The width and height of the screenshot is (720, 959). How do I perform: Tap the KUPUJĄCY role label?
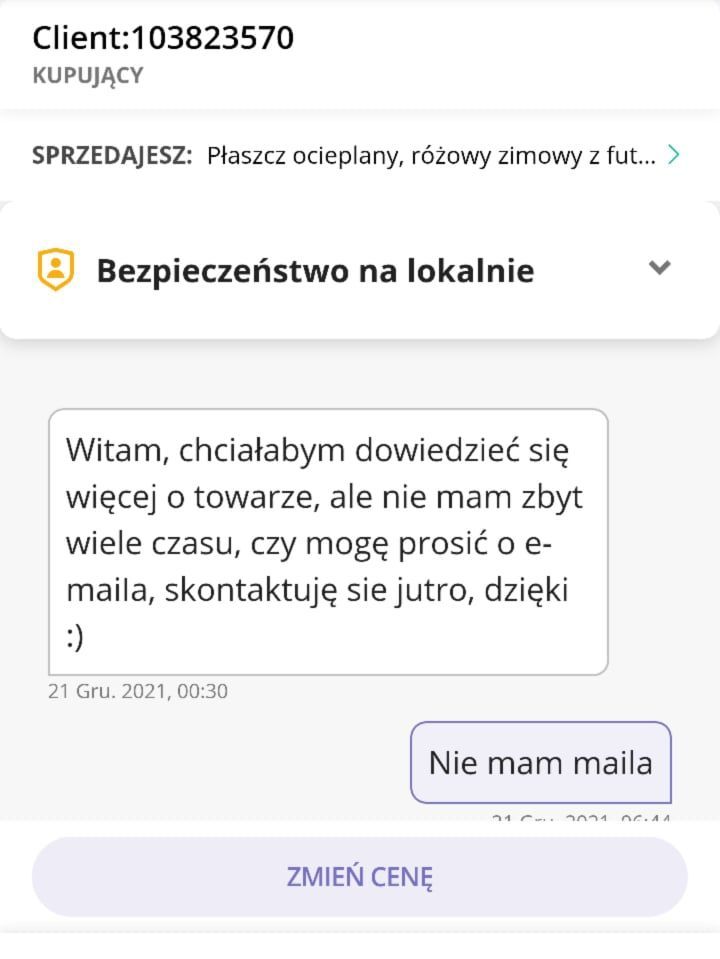pos(87,76)
